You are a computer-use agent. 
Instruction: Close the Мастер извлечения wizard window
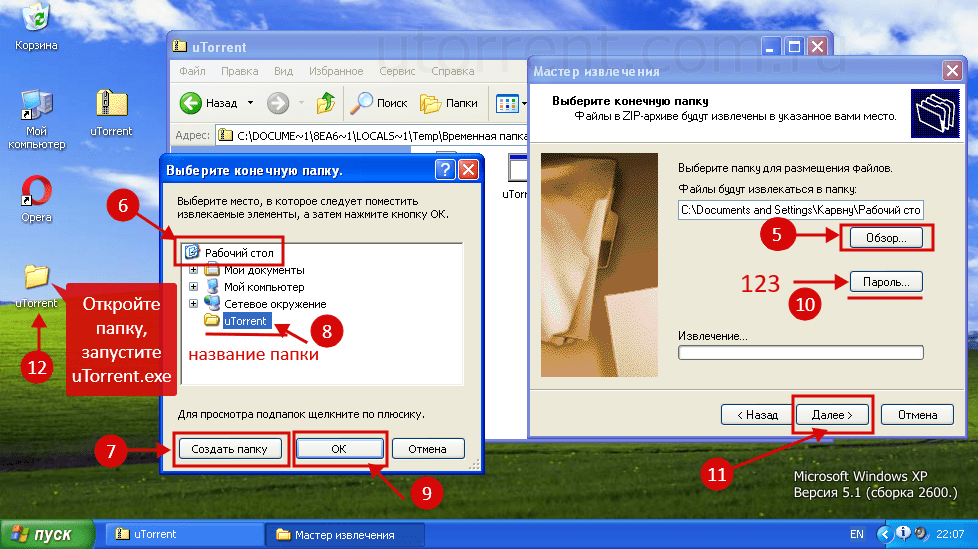952,70
